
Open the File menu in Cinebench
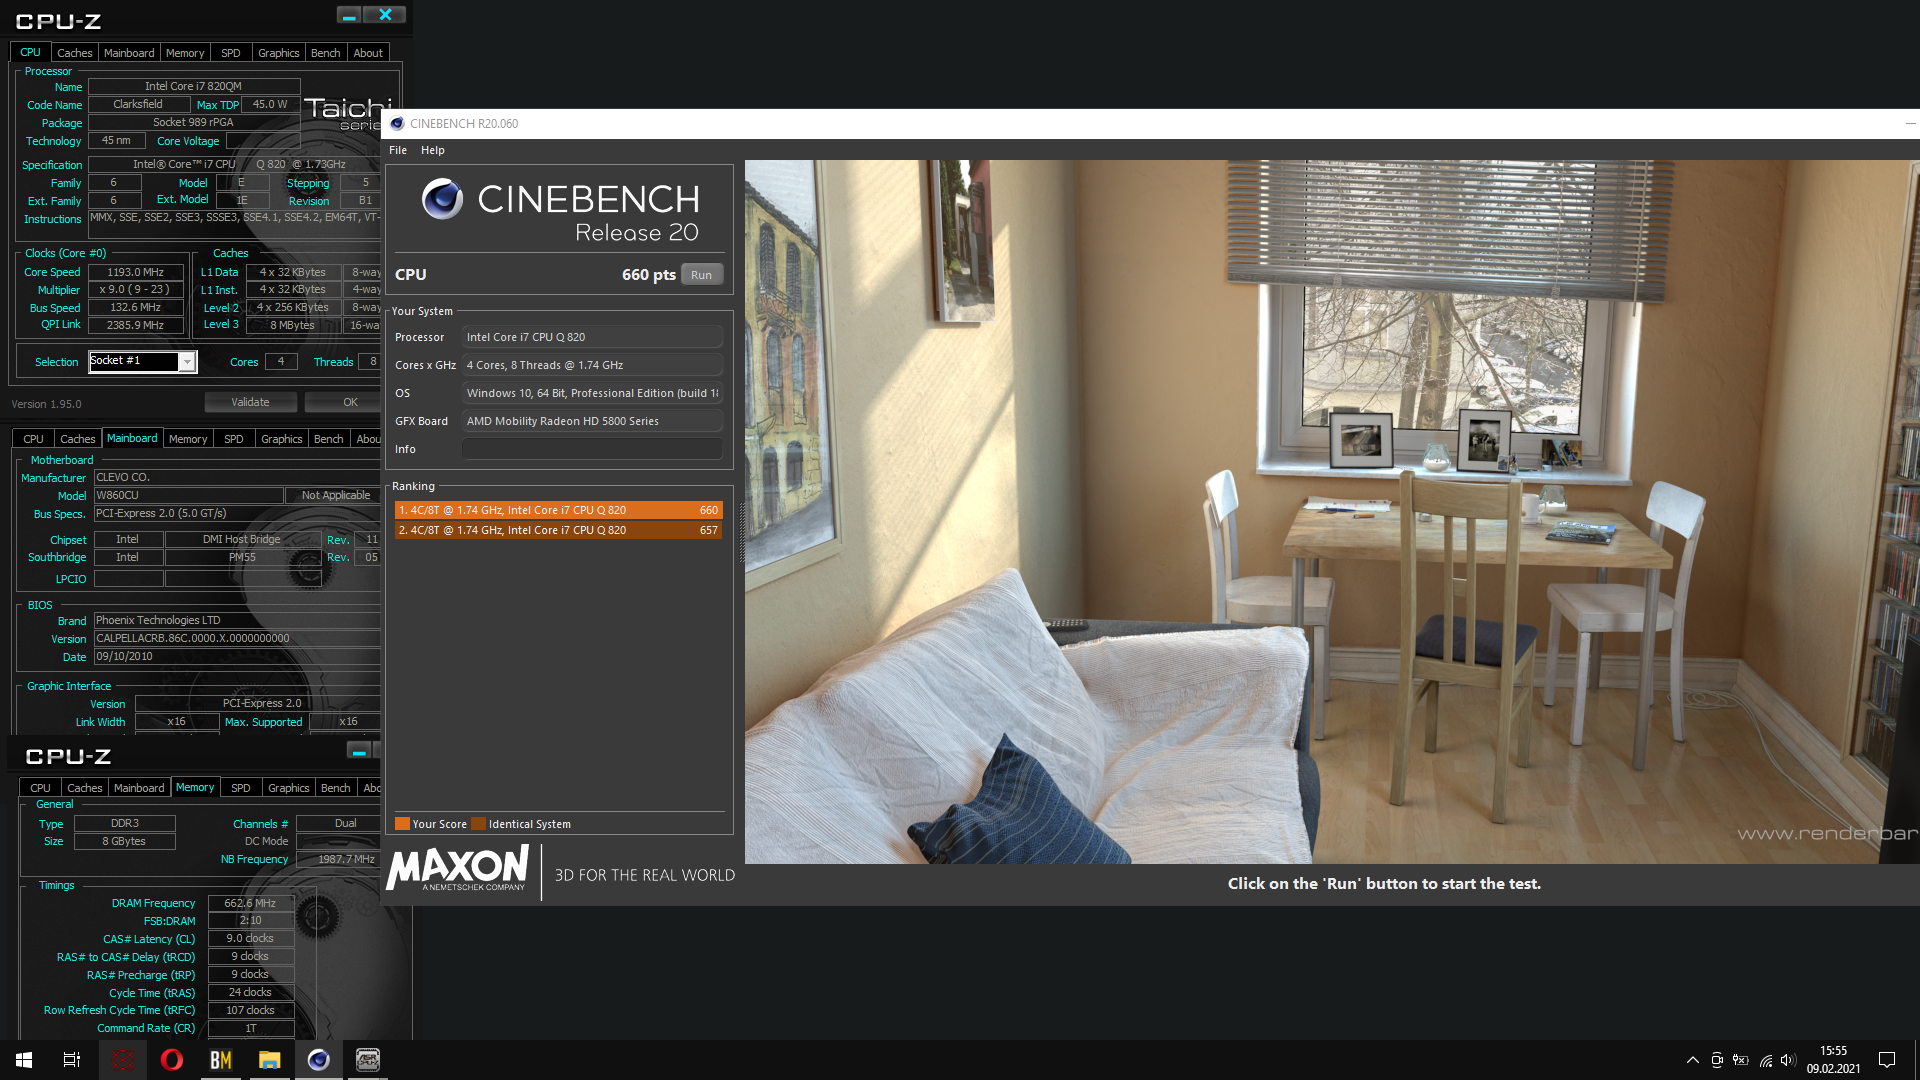[398, 150]
